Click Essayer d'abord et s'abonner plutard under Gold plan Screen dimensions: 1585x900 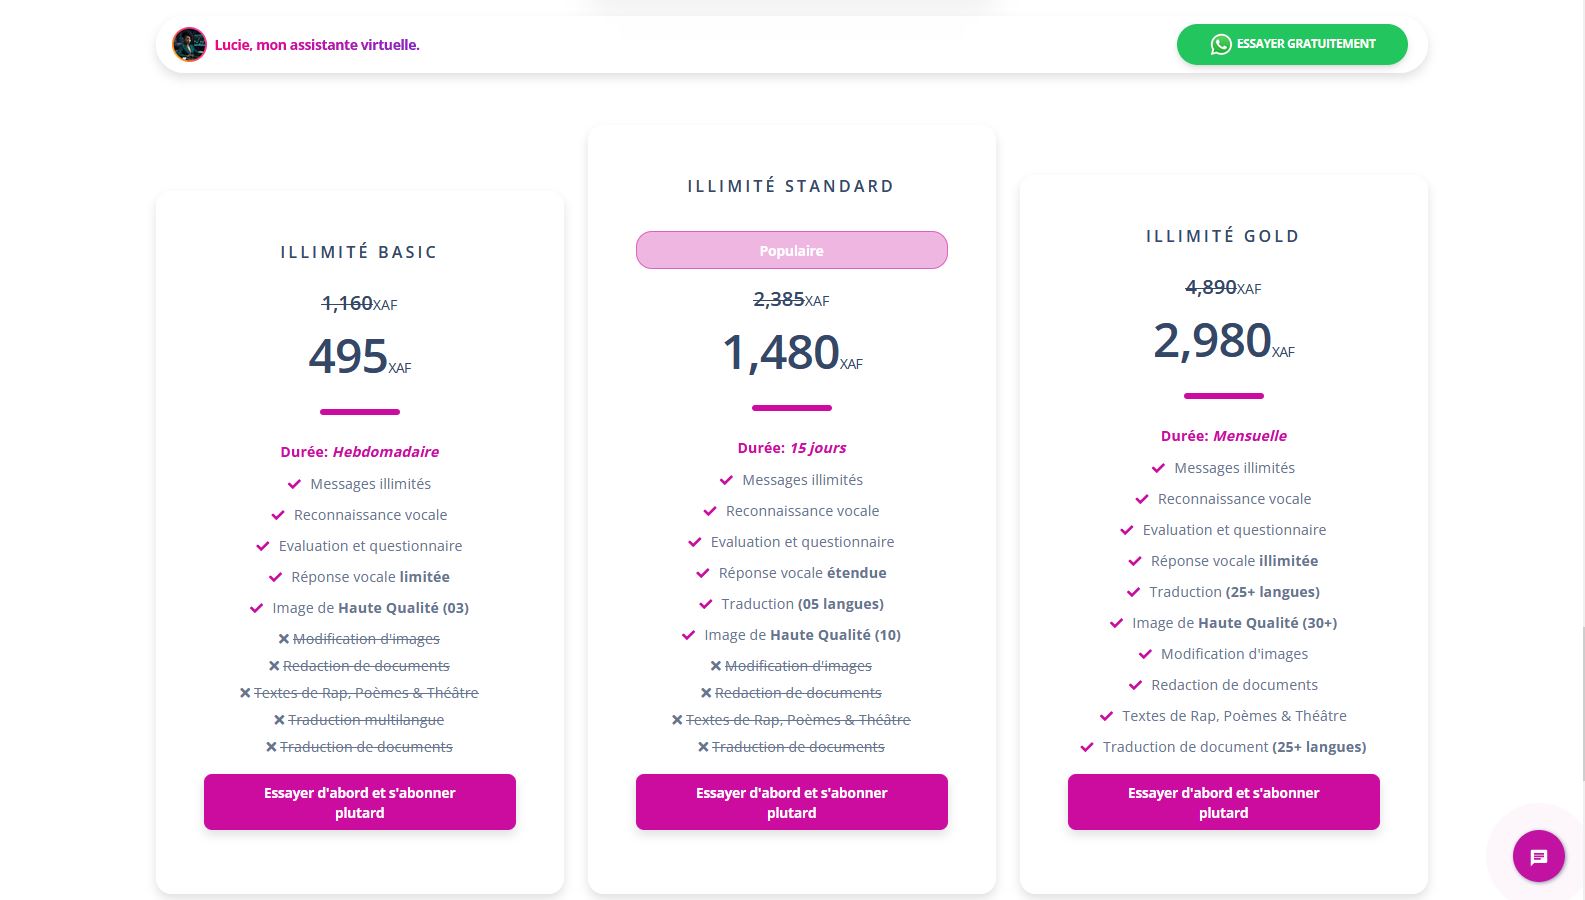click(1223, 802)
